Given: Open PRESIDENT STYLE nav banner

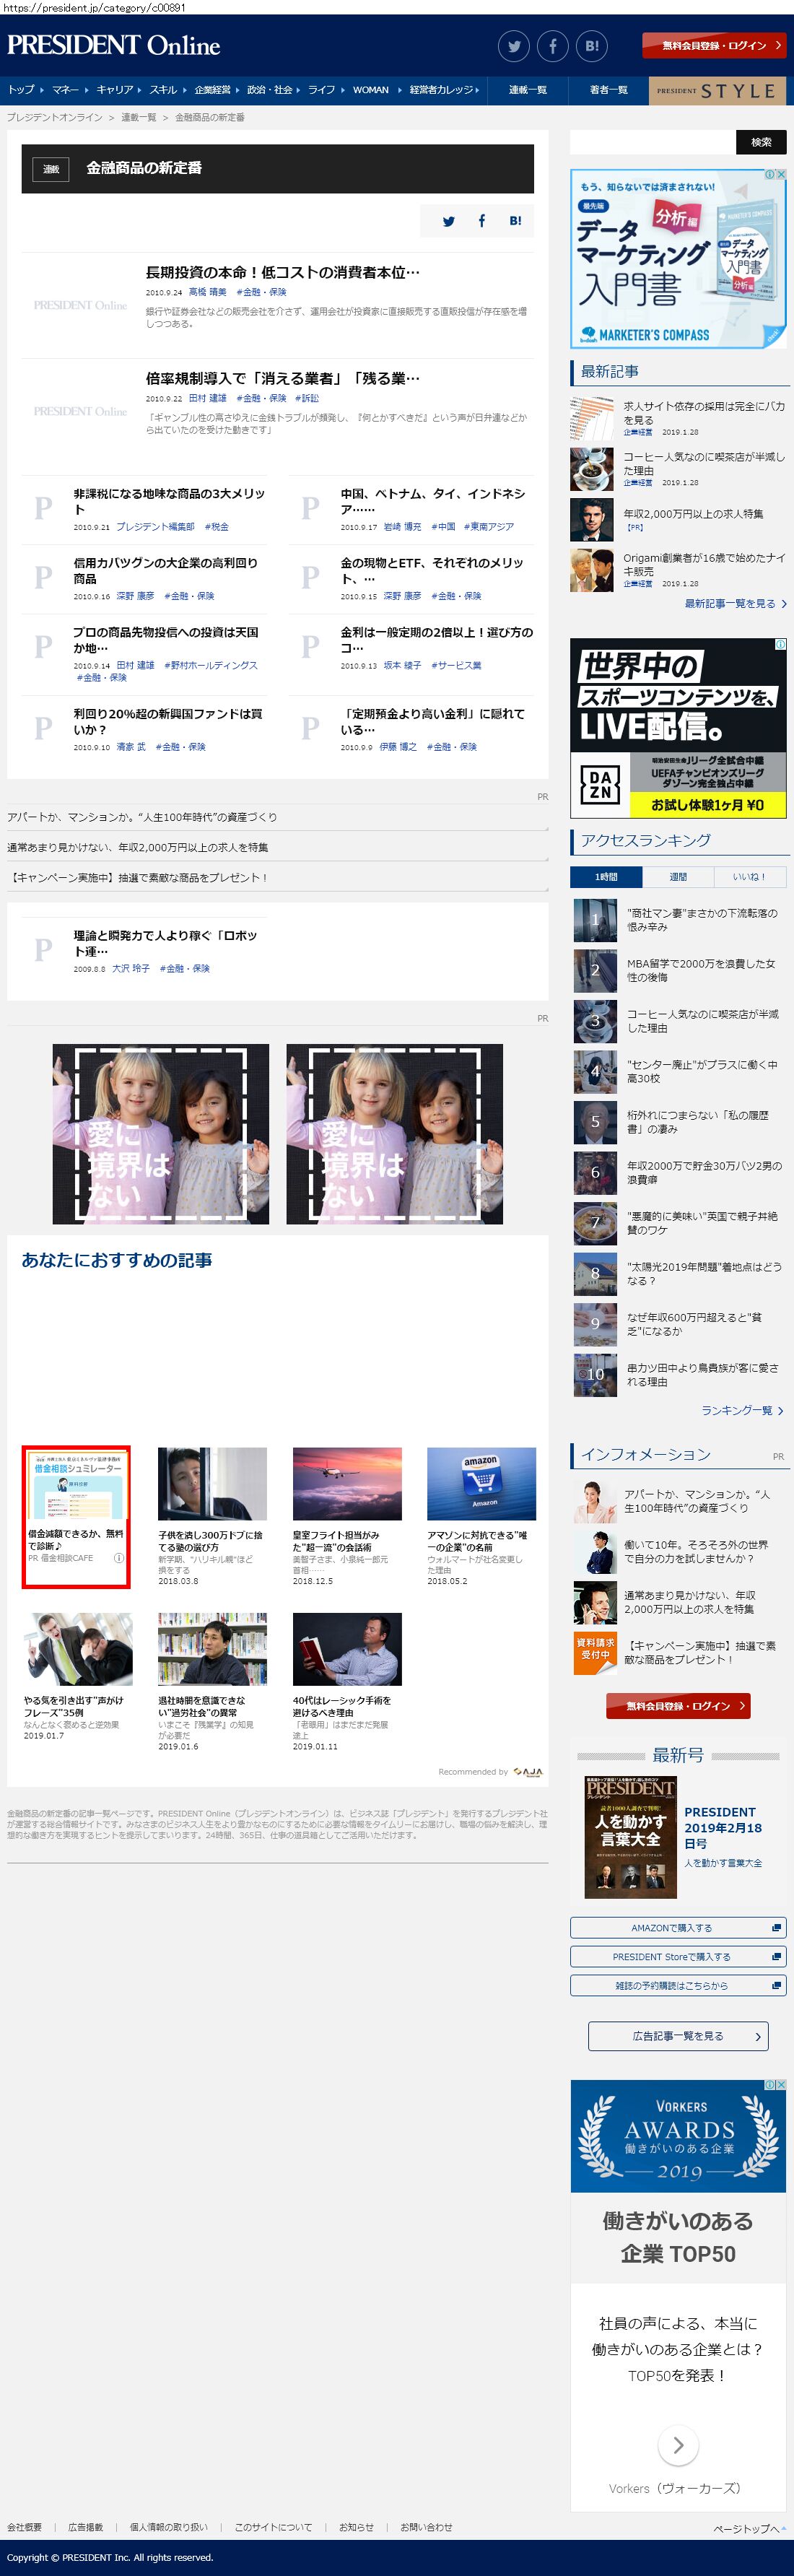Looking at the screenshot, I should tap(717, 90).
